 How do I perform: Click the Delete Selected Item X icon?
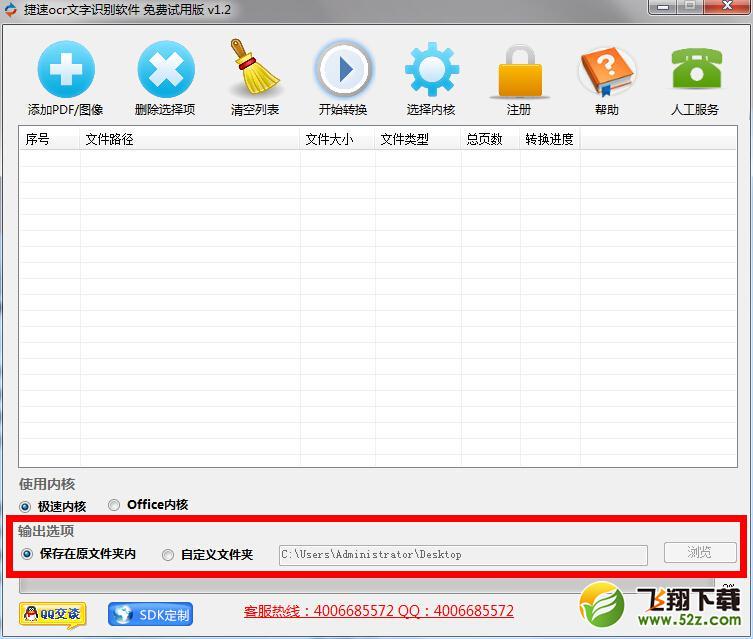166,69
